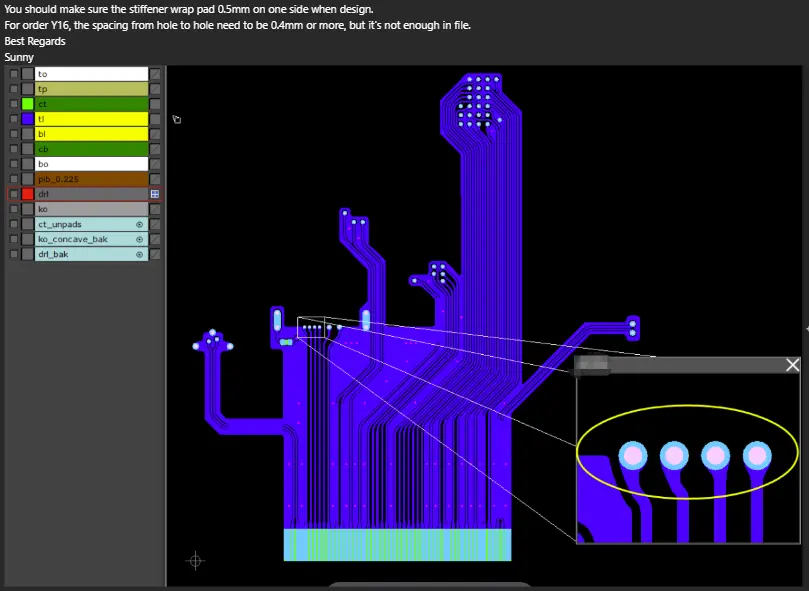Viewport: 809px width, 591px height.
Task: Select the 'bo' layer name row
Action: tap(91, 164)
